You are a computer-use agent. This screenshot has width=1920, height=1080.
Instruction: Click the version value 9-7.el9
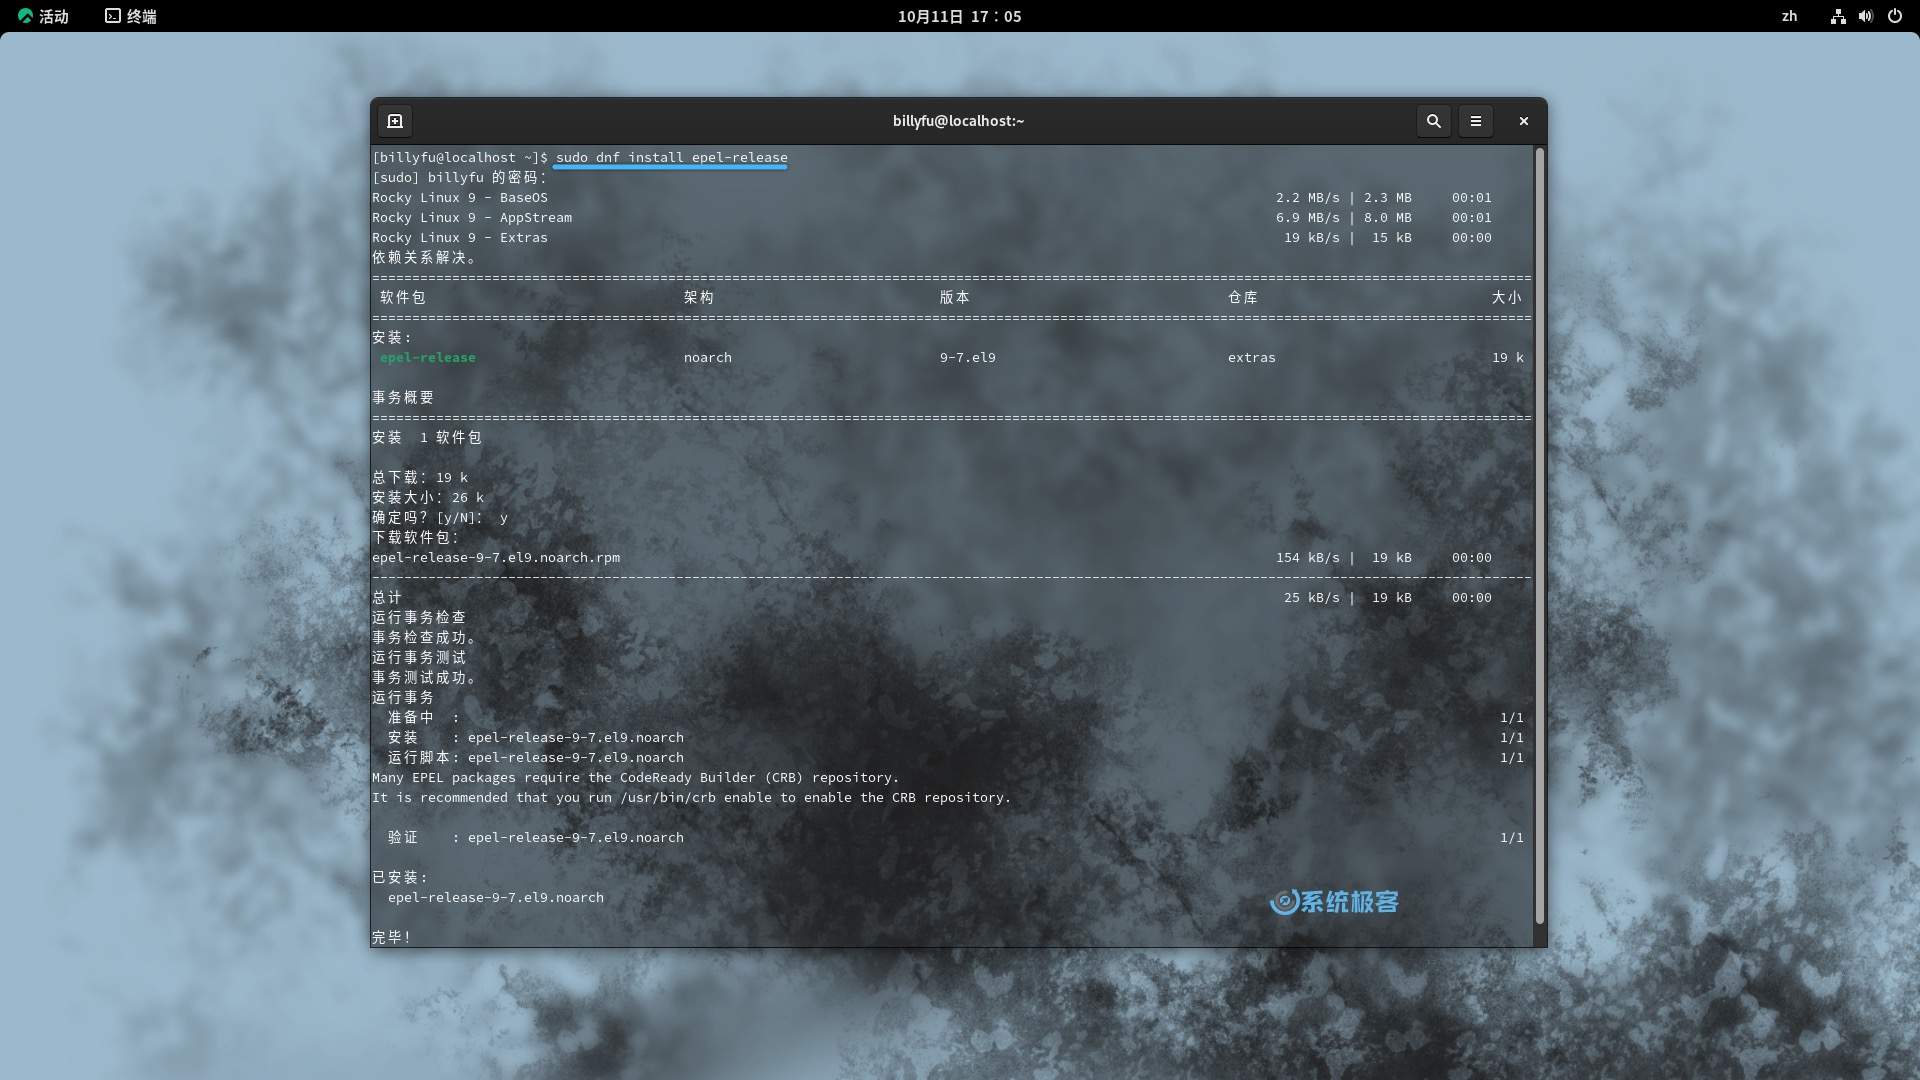point(967,358)
